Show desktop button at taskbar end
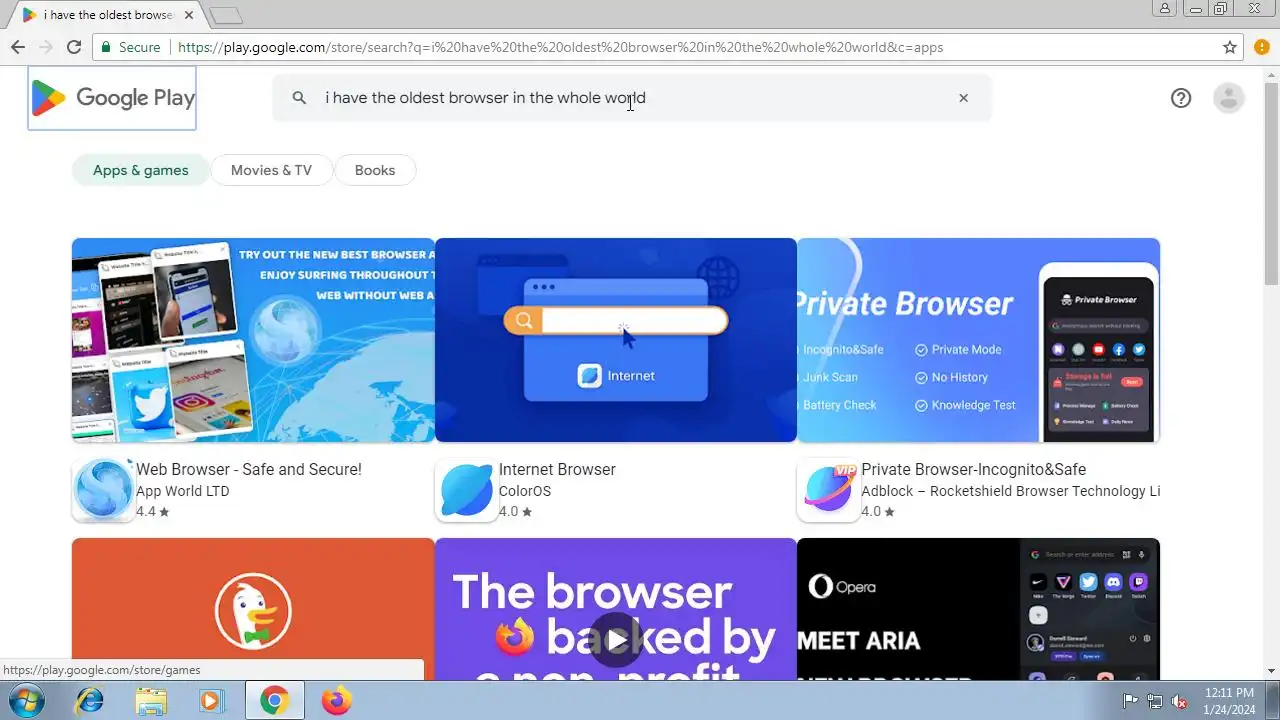 pyautogui.click(x=1273, y=701)
